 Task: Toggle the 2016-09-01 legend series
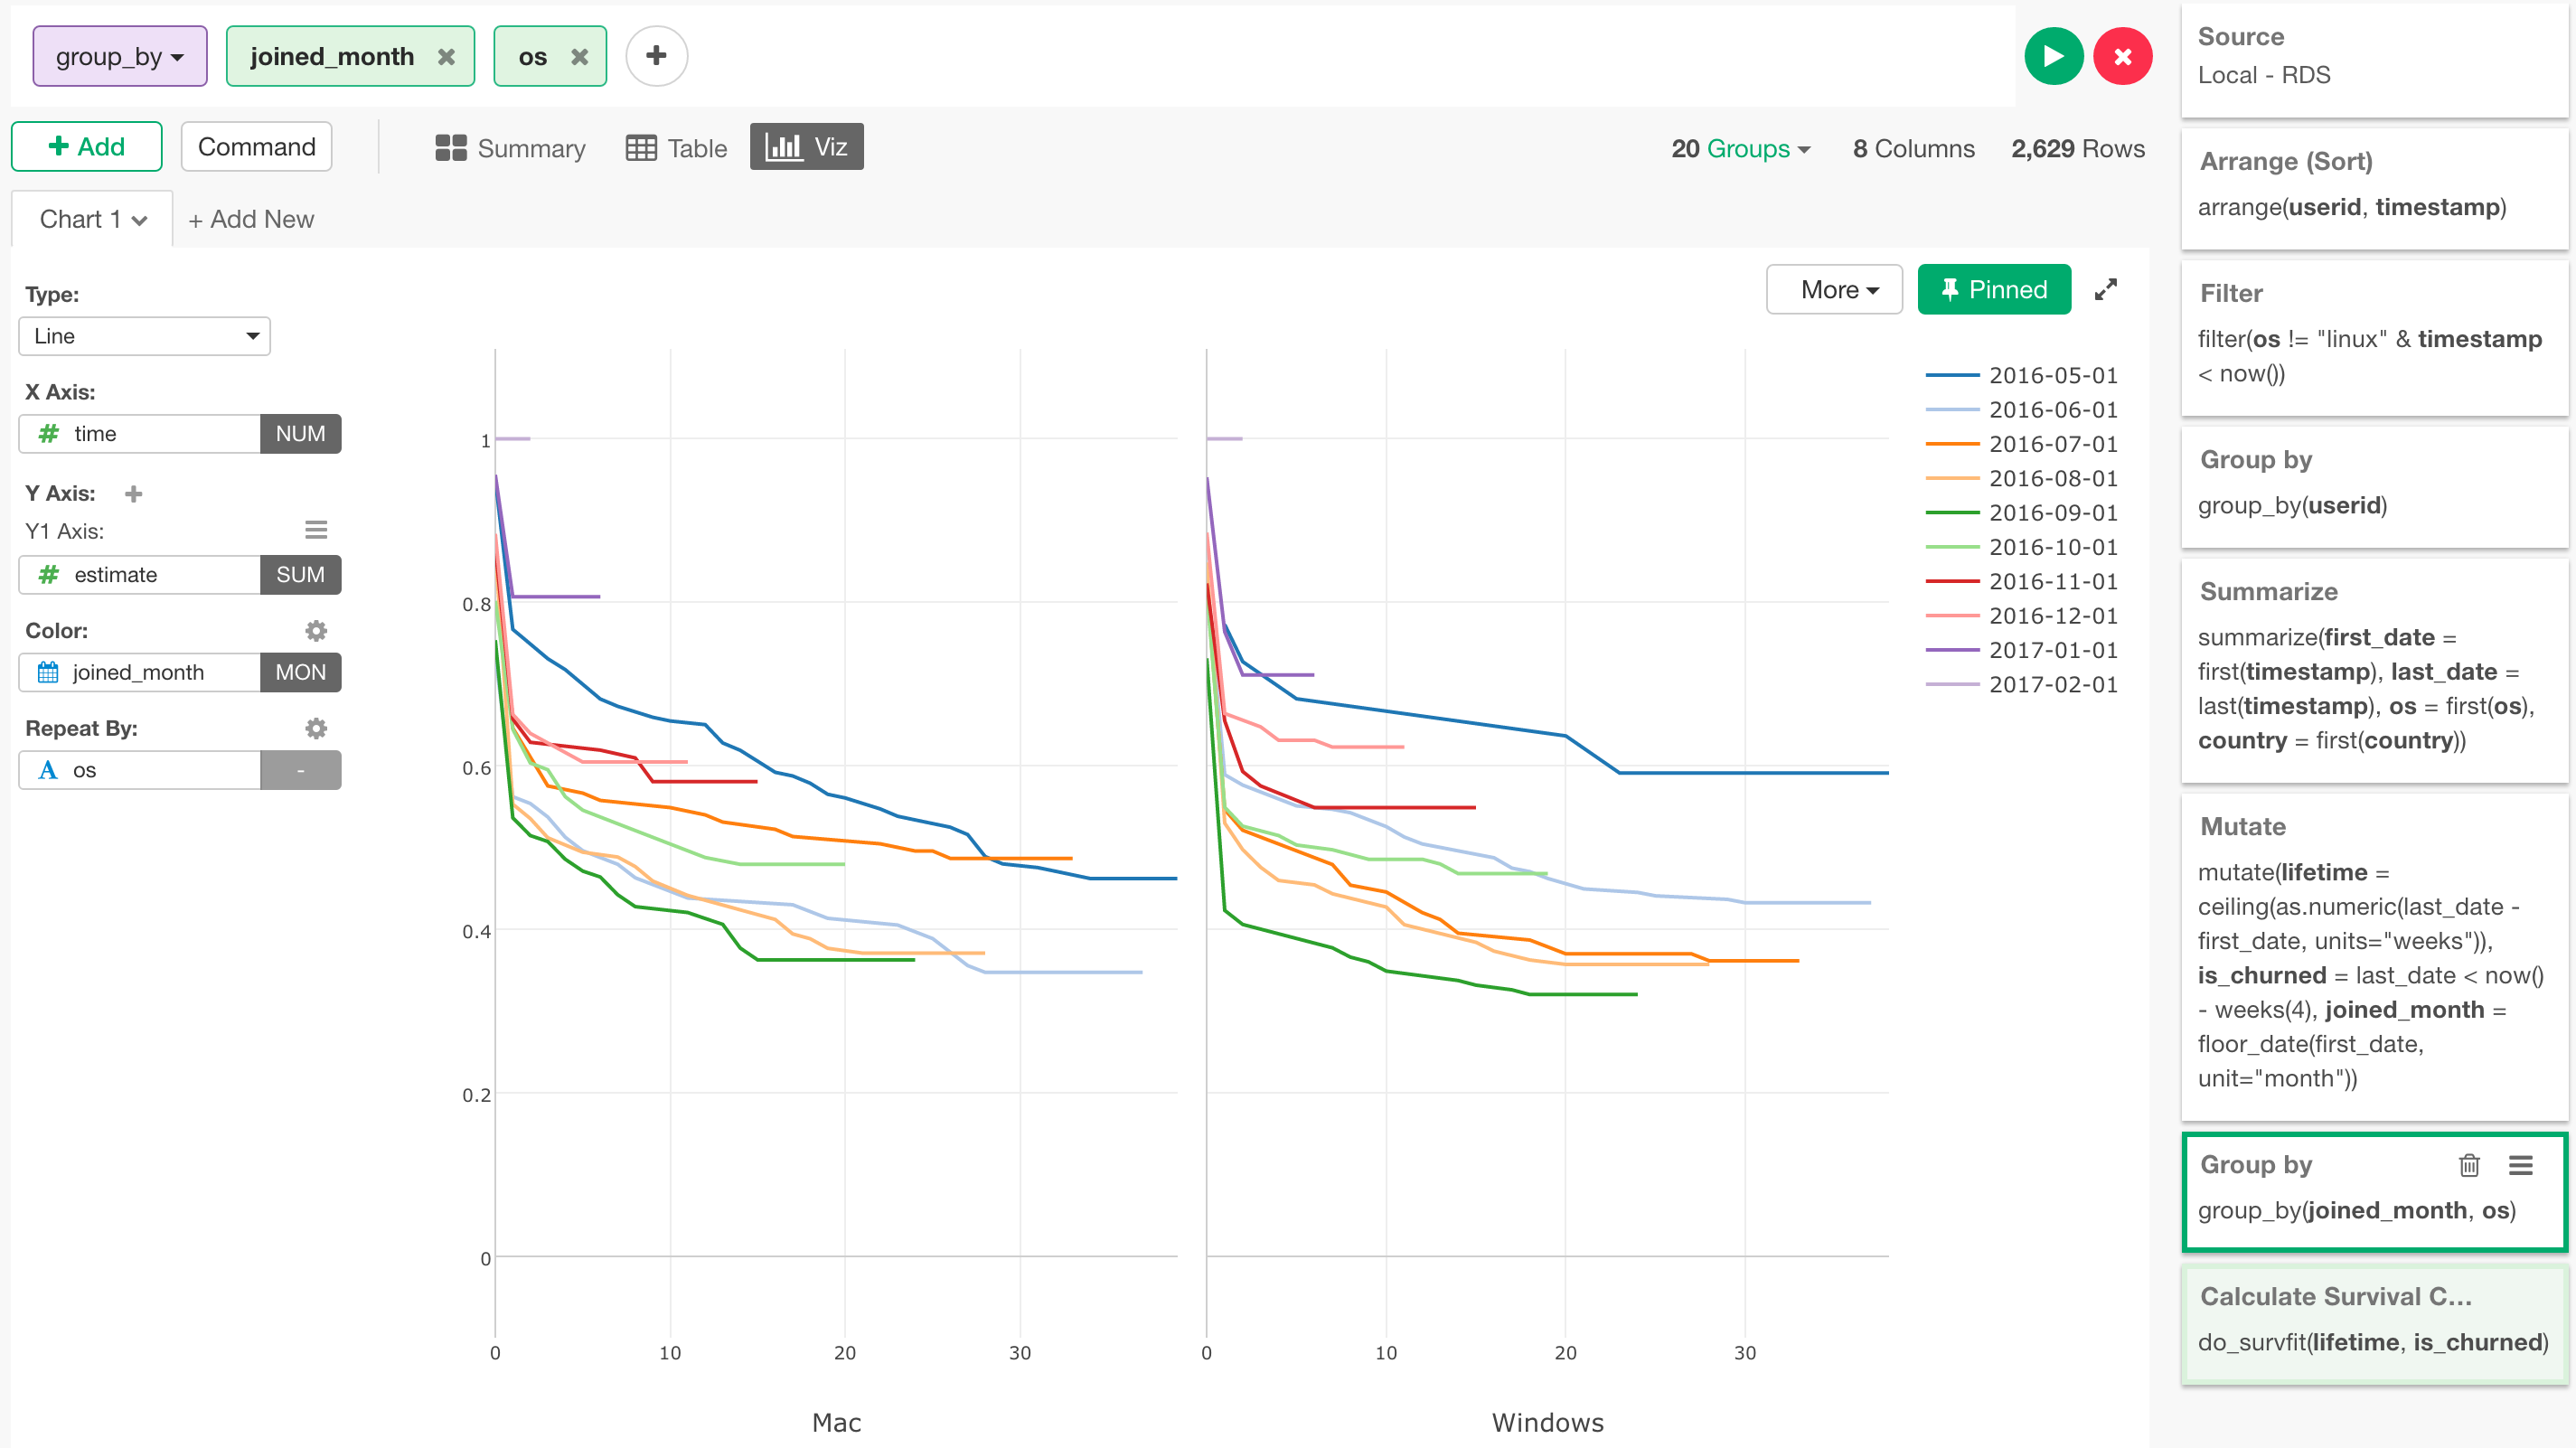click(x=2022, y=512)
